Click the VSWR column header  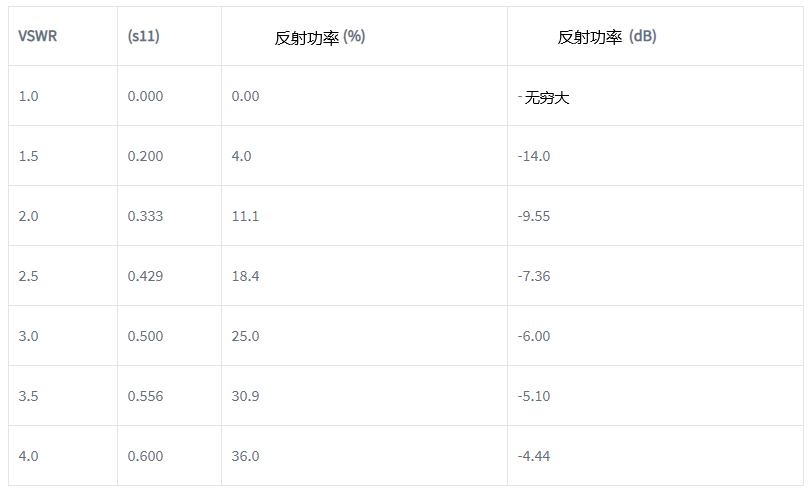point(35,36)
